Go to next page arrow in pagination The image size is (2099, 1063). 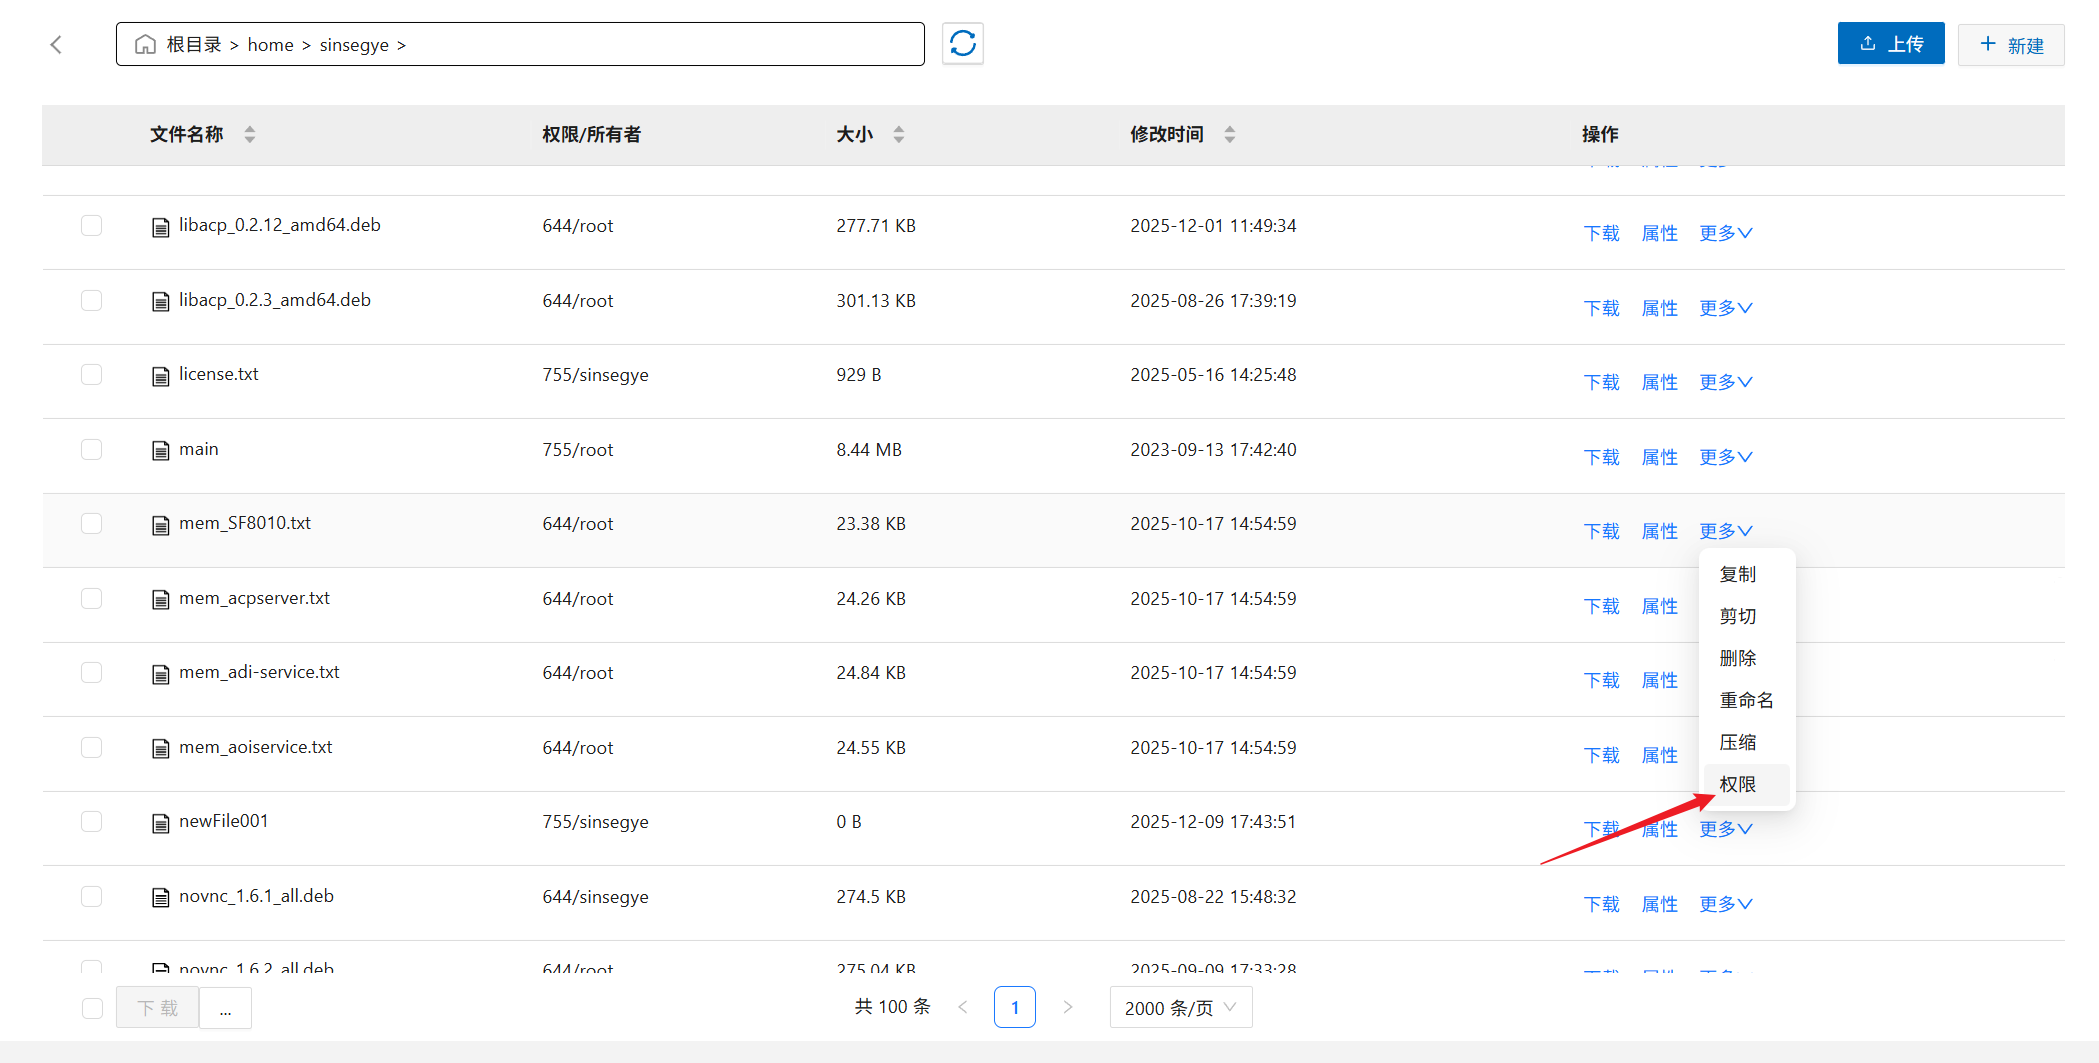[1067, 1007]
